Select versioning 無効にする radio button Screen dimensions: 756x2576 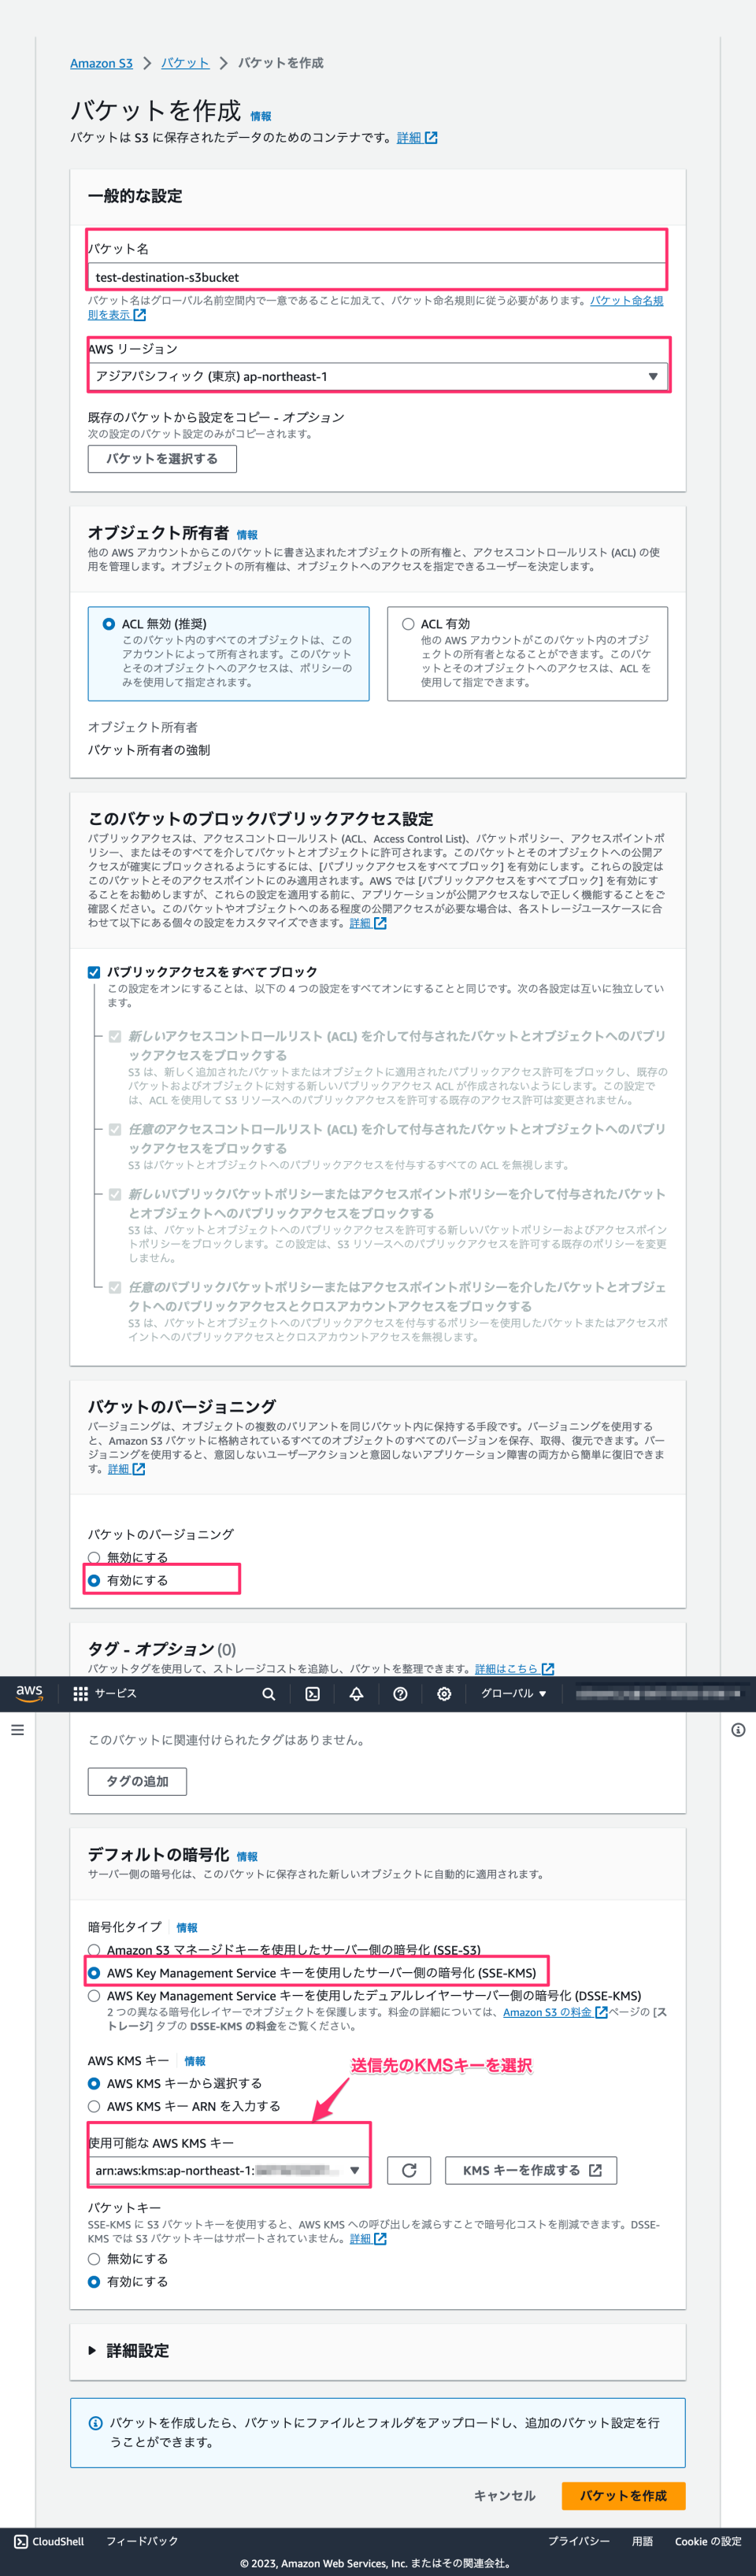click(94, 1558)
